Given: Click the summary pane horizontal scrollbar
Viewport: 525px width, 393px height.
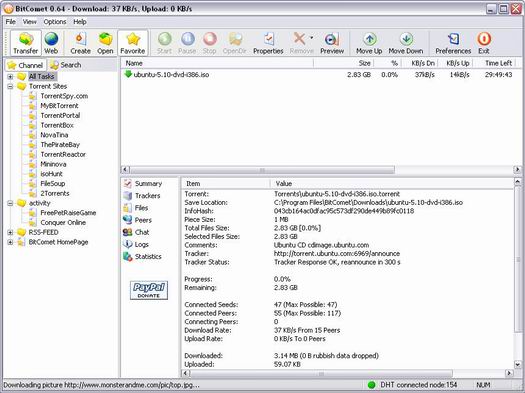Looking at the screenshot, I should click(x=321, y=373).
